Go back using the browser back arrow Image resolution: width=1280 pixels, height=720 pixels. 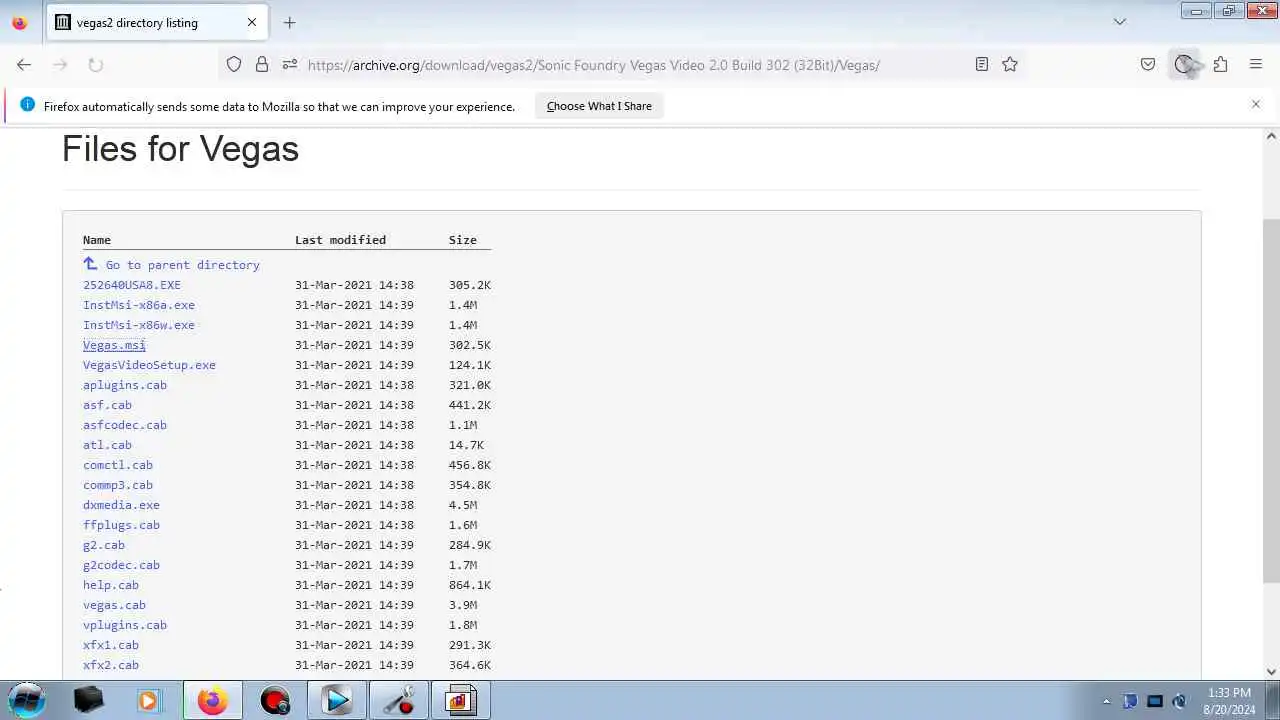[24, 64]
